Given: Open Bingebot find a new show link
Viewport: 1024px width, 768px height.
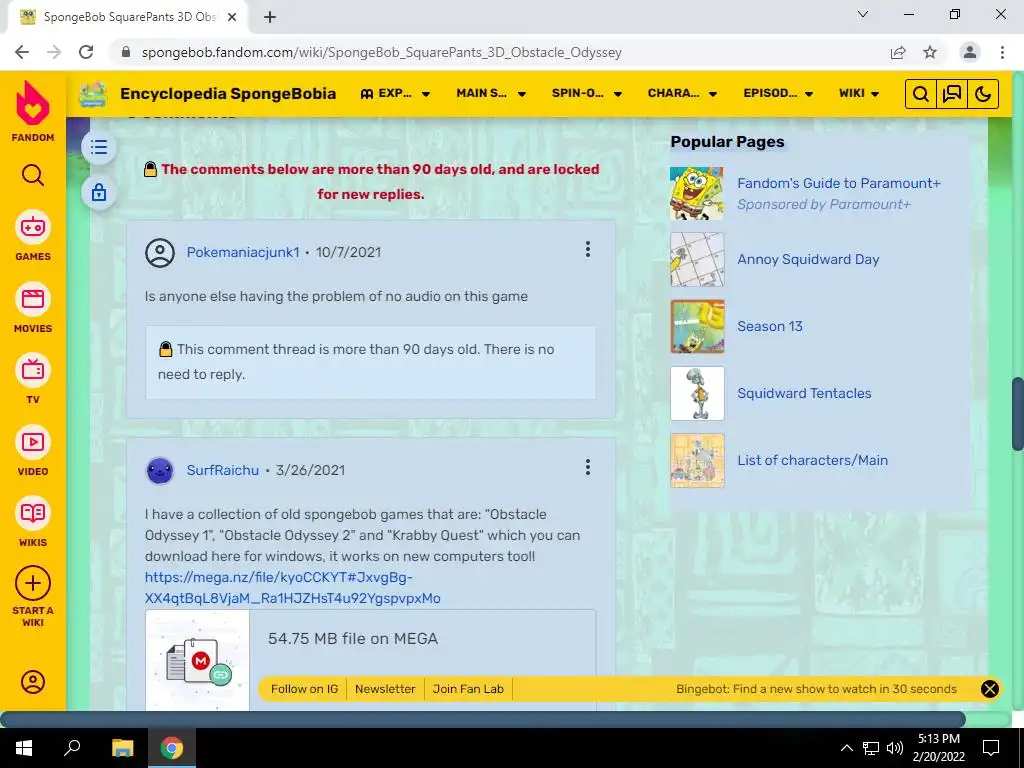Looking at the screenshot, I should (x=816, y=689).
